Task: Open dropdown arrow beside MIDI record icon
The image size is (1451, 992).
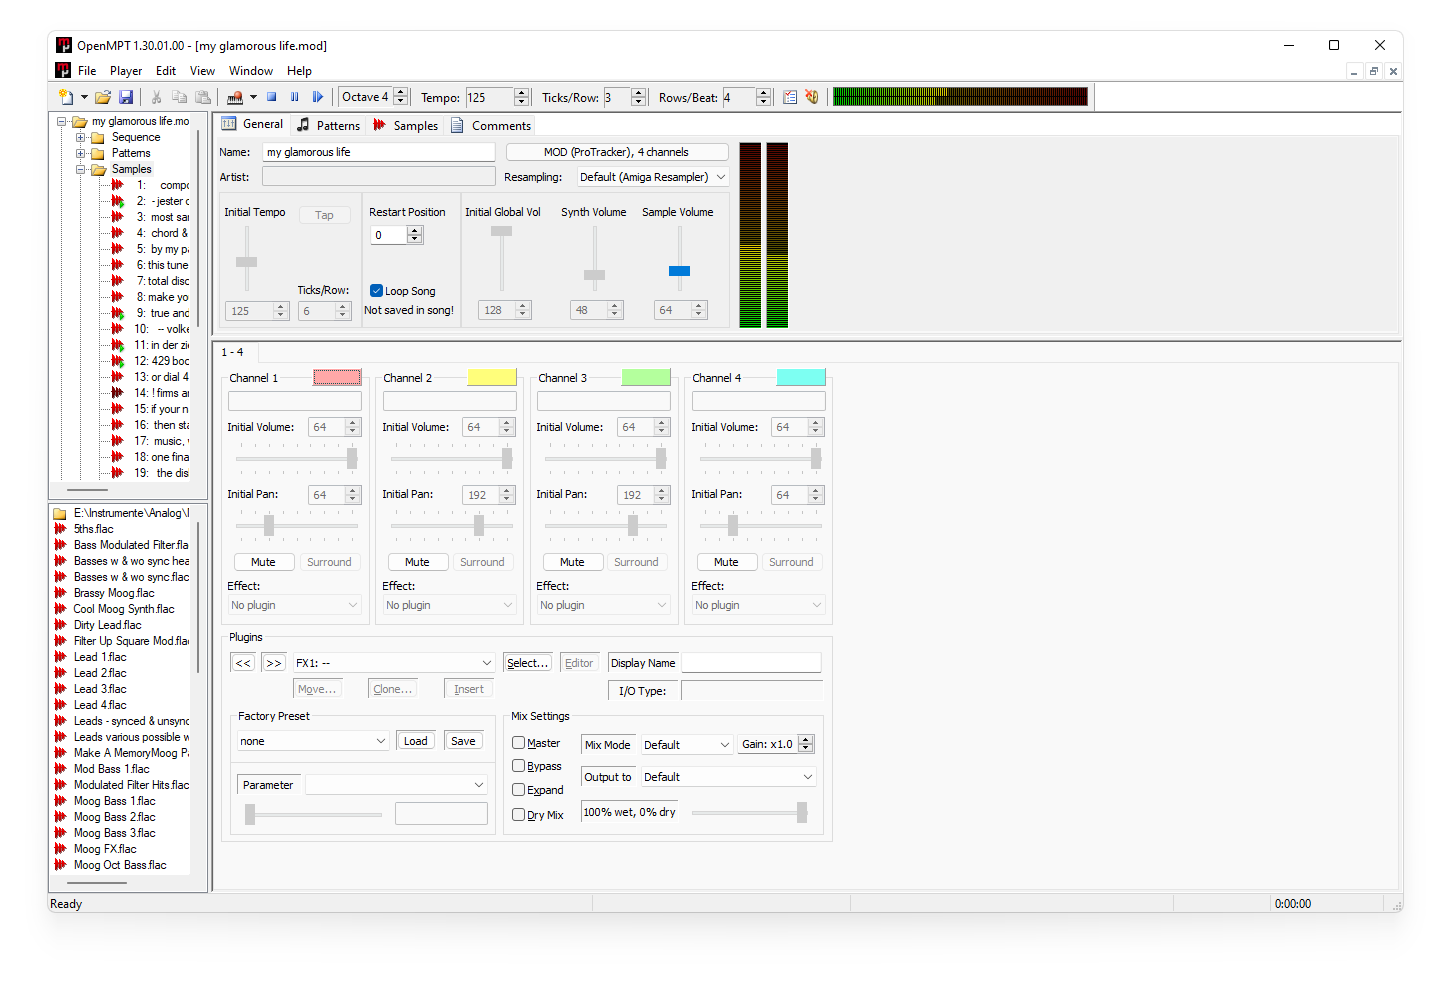Action: [253, 97]
